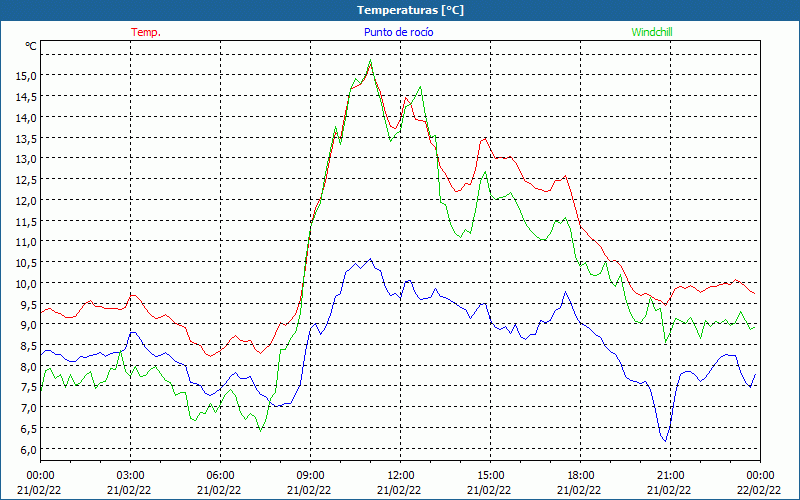Click the 12,0 y-axis value
The width and height of the screenshot is (800, 500).
[26, 201]
